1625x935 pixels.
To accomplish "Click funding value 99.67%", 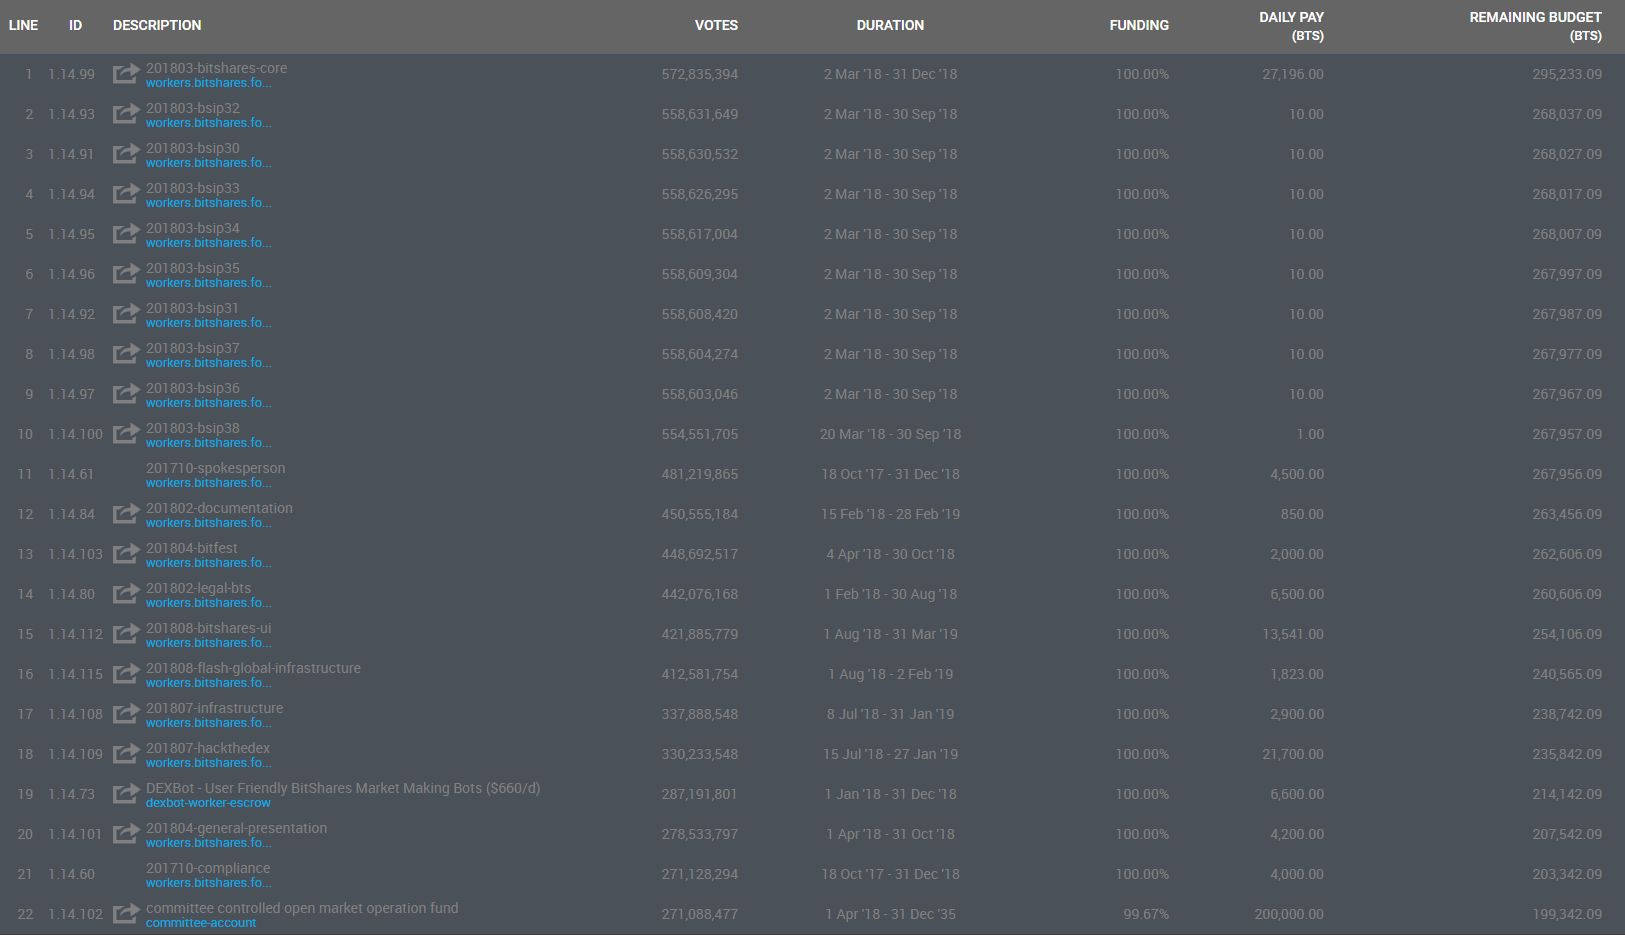I will (x=1146, y=914).
